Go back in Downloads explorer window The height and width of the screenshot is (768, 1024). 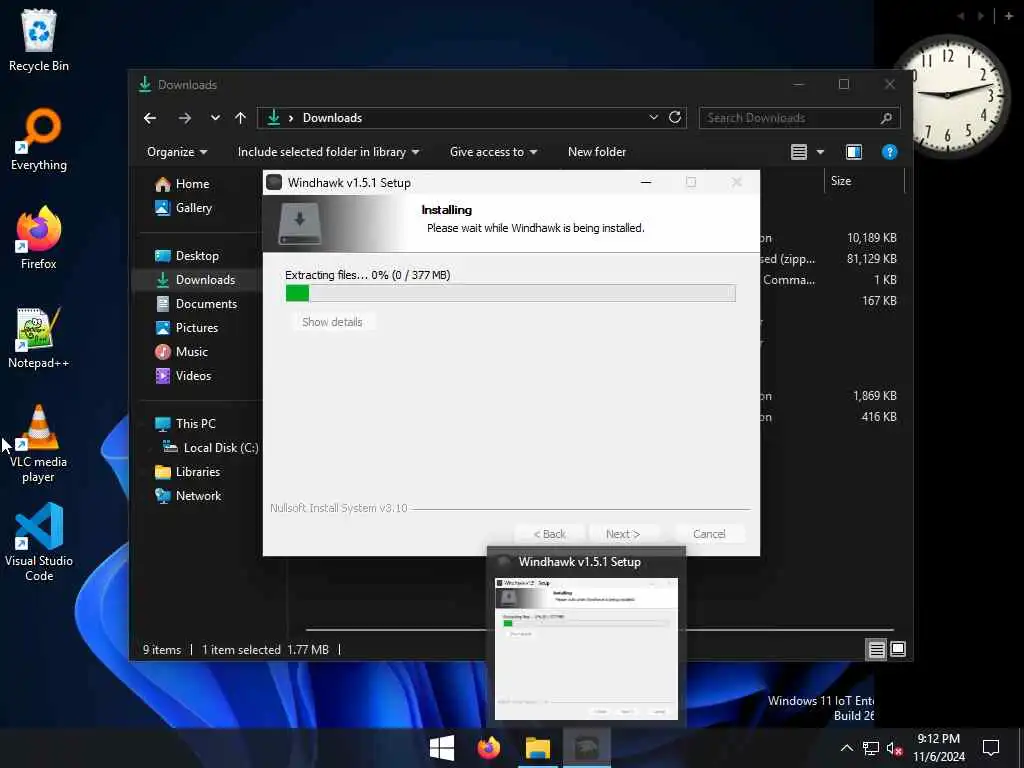[x=150, y=118]
